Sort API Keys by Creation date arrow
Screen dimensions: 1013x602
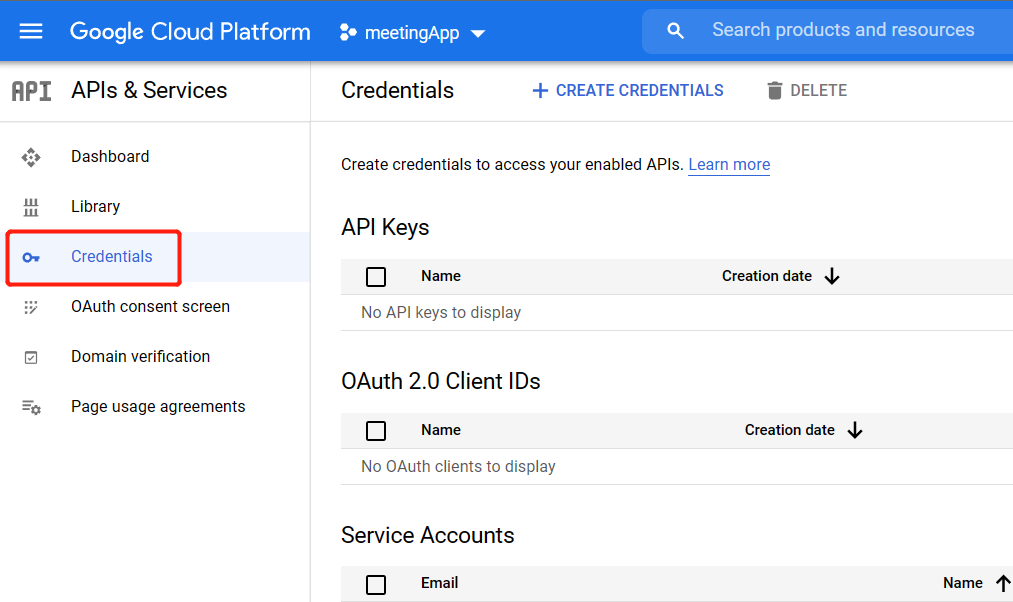tap(832, 277)
